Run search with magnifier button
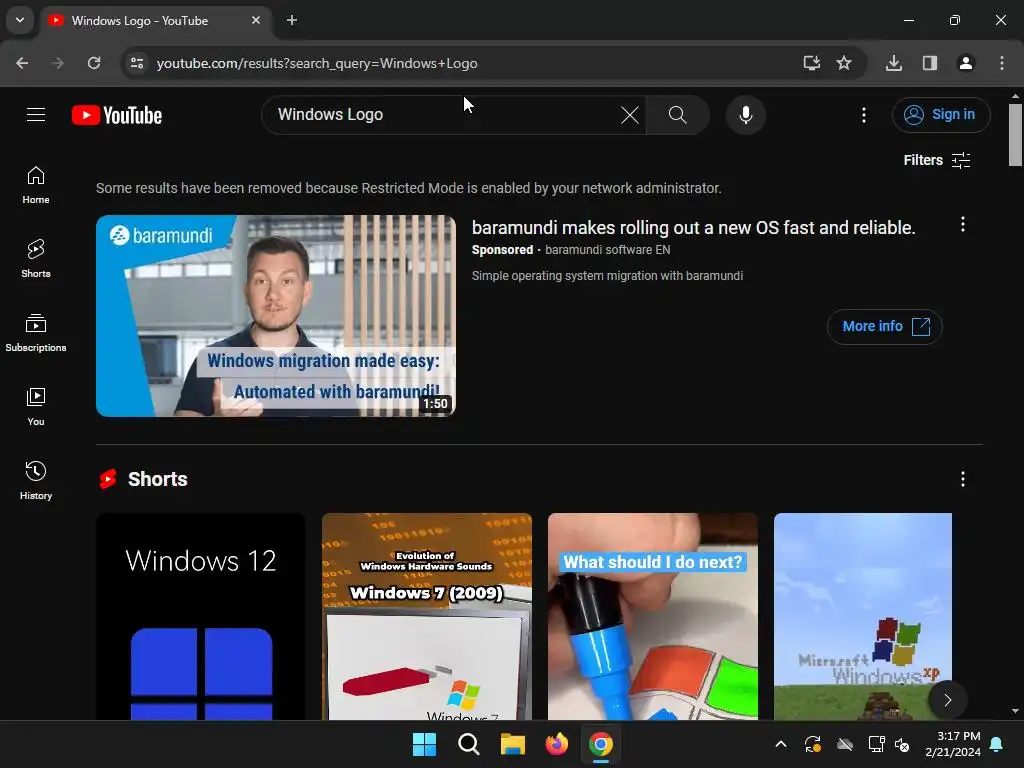Image resolution: width=1024 pixels, height=768 pixels. (677, 115)
